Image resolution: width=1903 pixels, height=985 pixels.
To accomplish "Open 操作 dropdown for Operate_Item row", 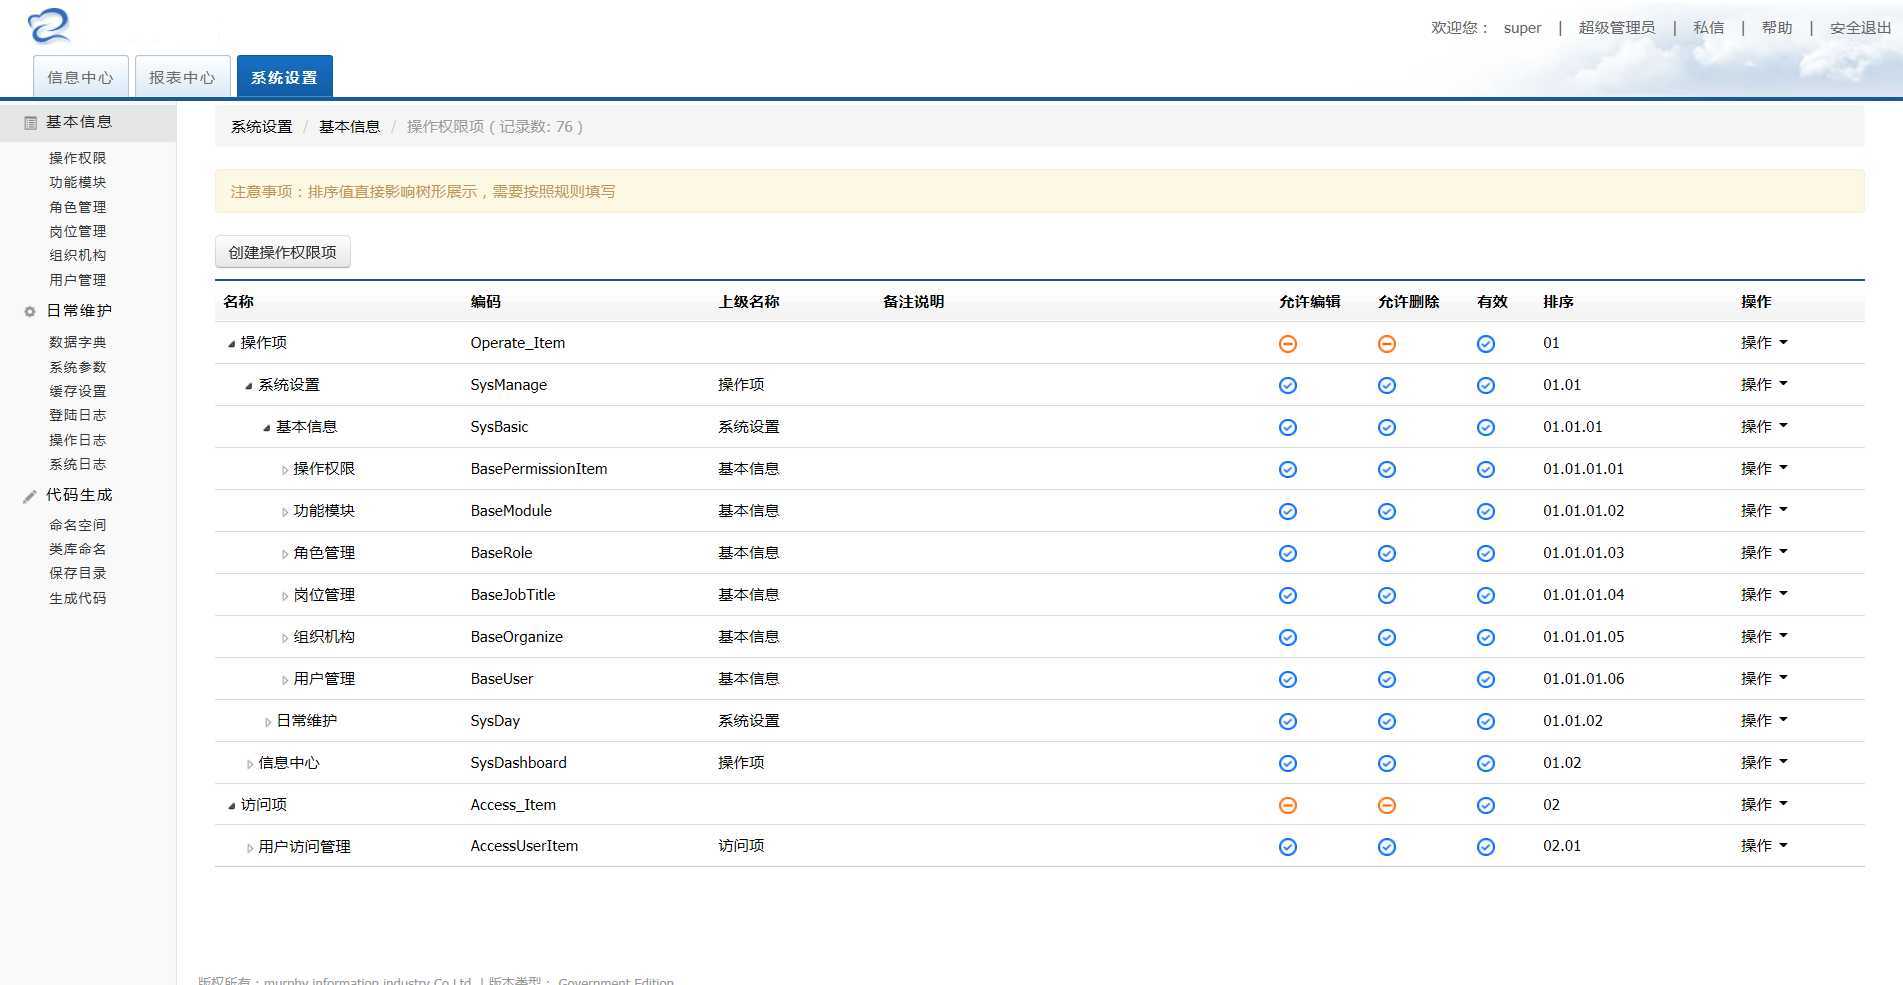I will click(x=1764, y=342).
